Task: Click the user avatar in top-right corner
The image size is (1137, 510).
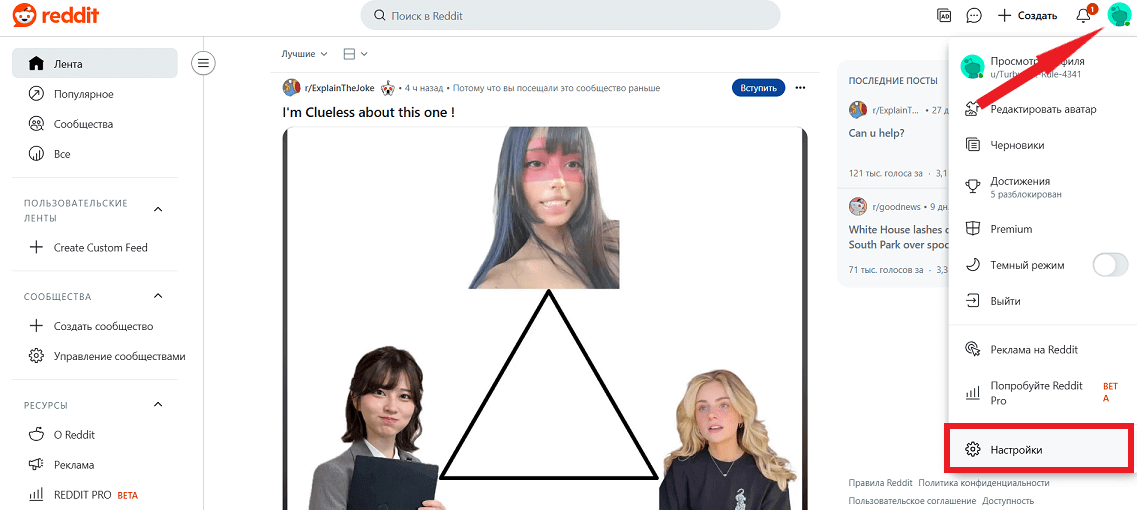Action: click(x=1118, y=15)
